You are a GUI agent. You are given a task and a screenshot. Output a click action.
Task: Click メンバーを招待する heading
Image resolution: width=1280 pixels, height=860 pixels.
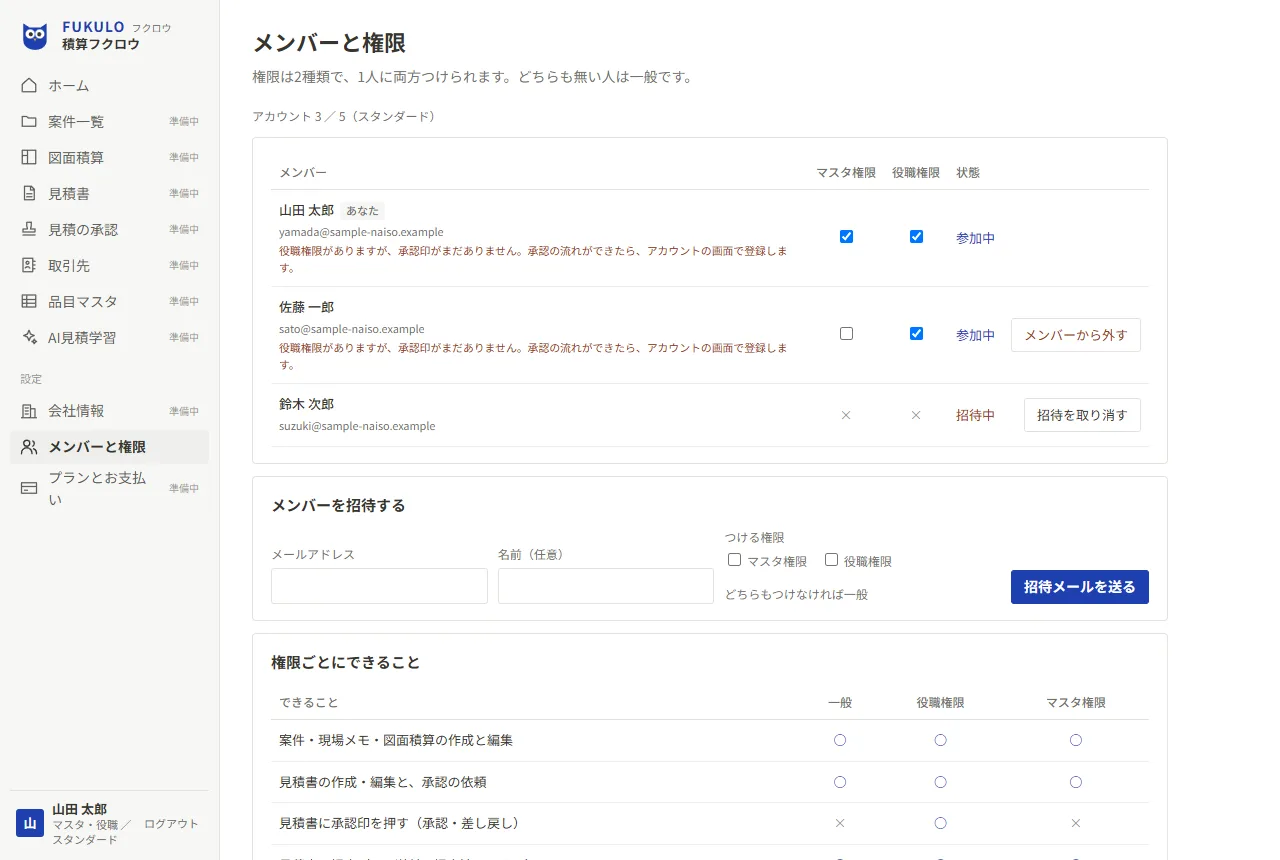pyautogui.click(x=338, y=505)
